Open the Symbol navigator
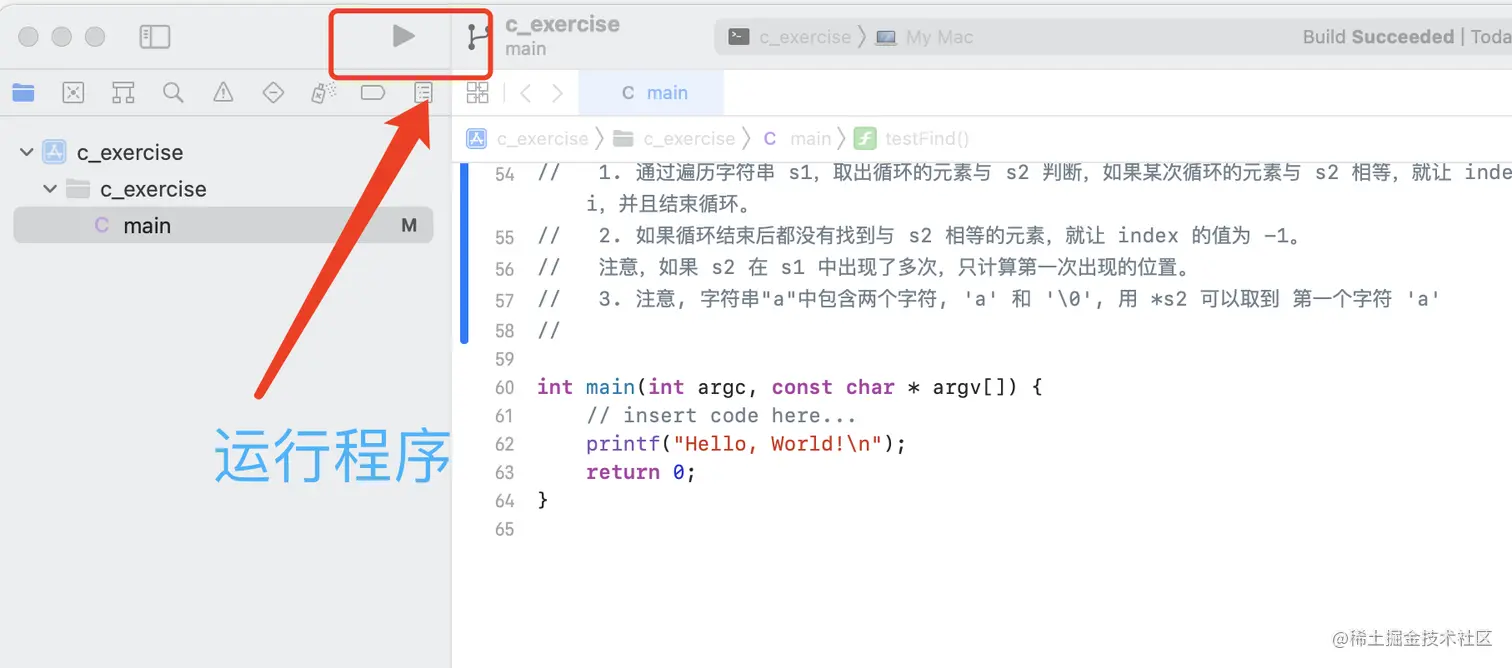 click(x=123, y=92)
